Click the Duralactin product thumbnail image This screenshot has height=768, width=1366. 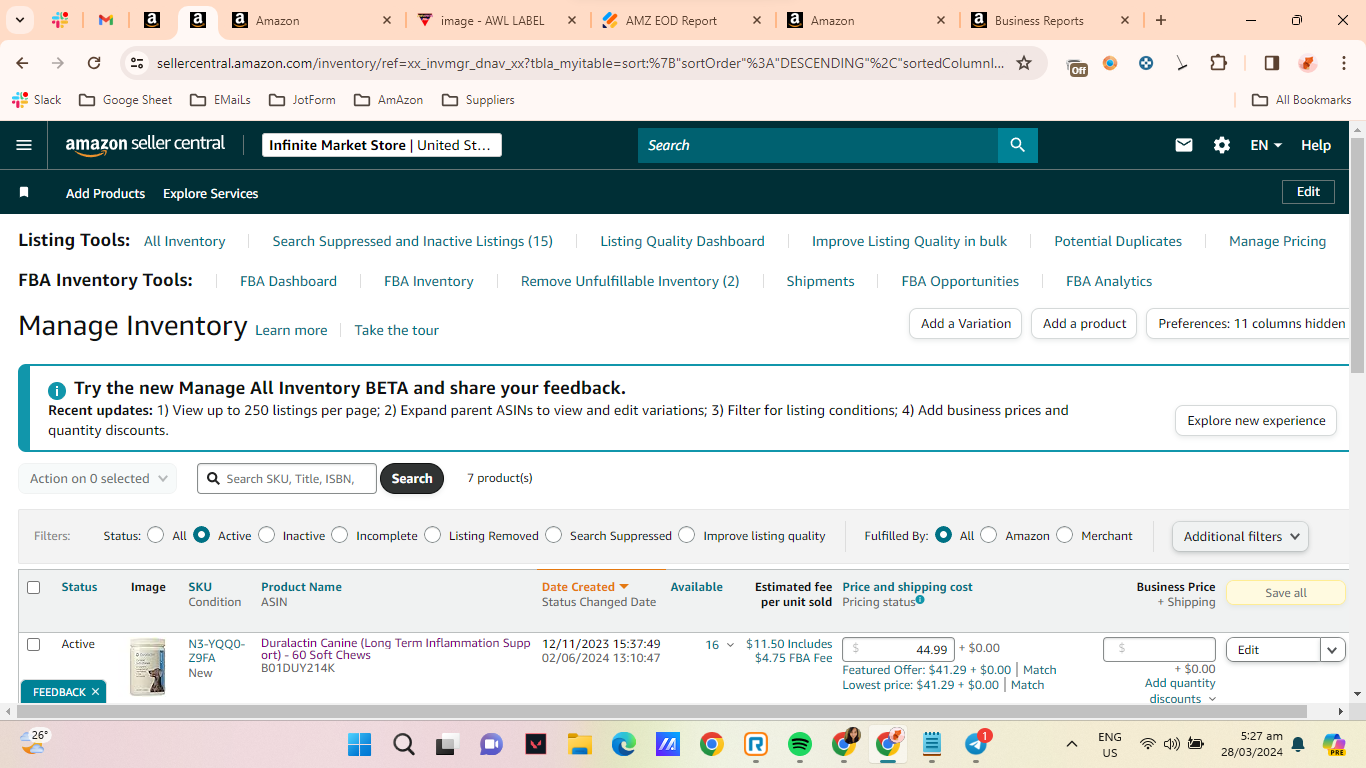(x=147, y=668)
